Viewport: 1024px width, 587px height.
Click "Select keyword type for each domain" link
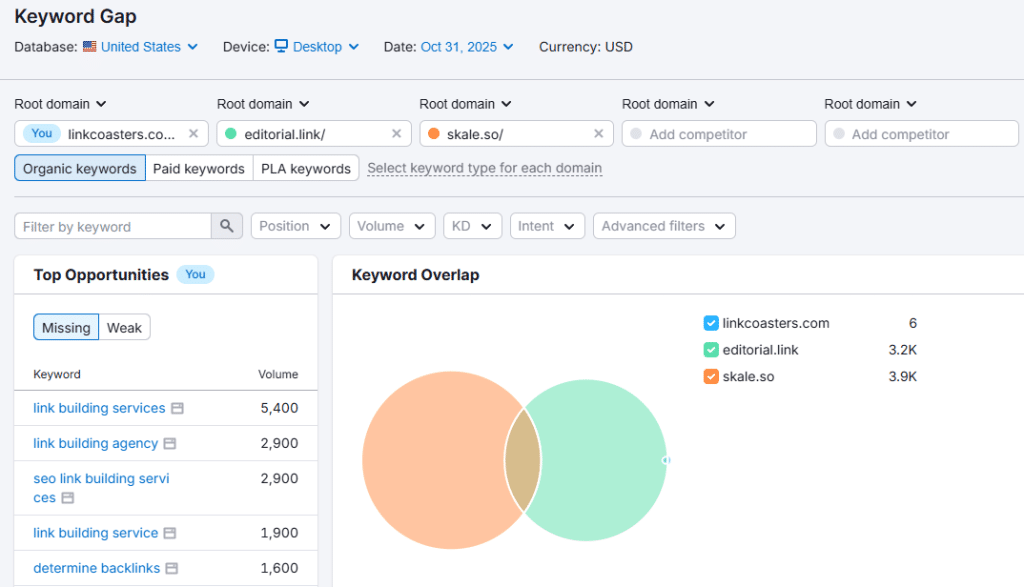484,168
